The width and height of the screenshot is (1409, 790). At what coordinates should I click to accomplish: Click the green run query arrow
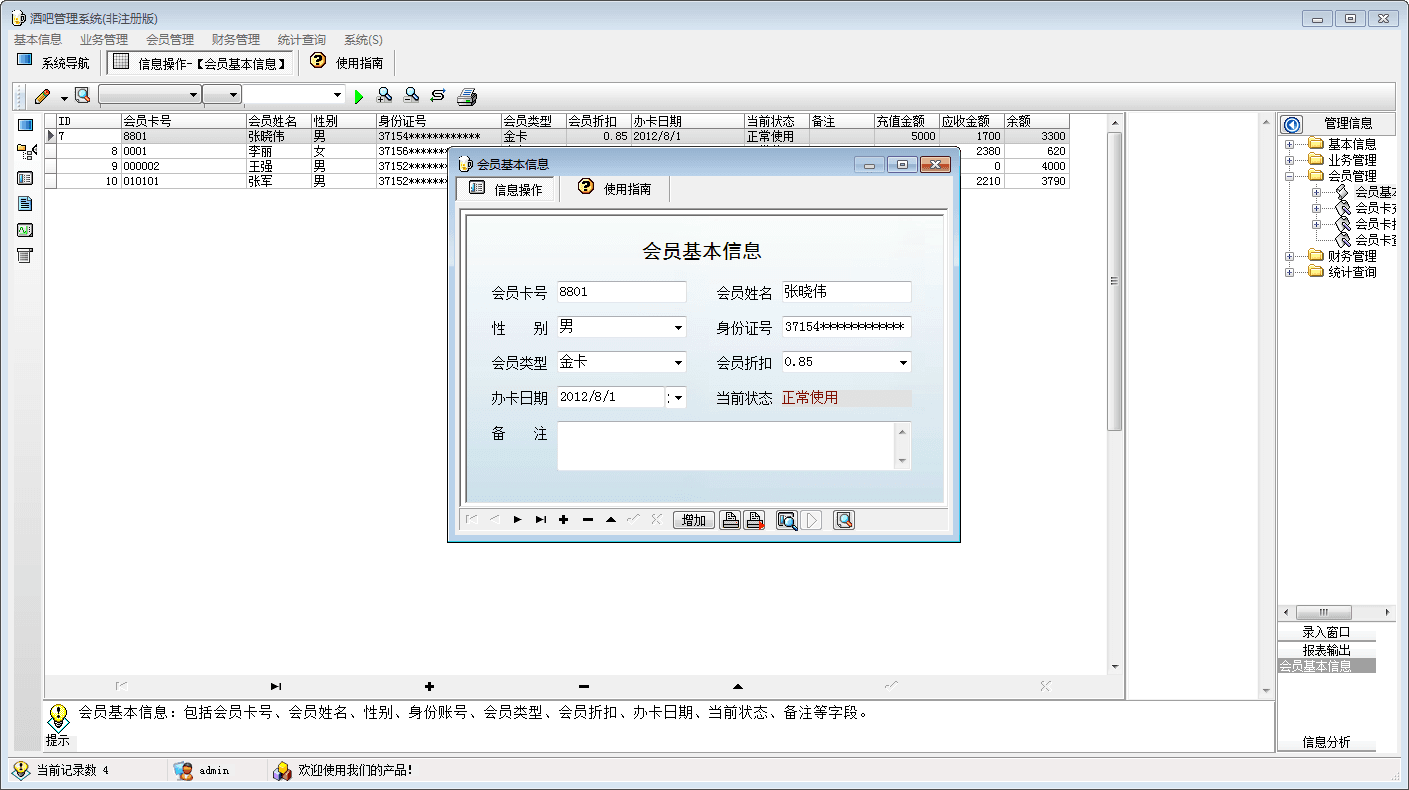coord(360,96)
